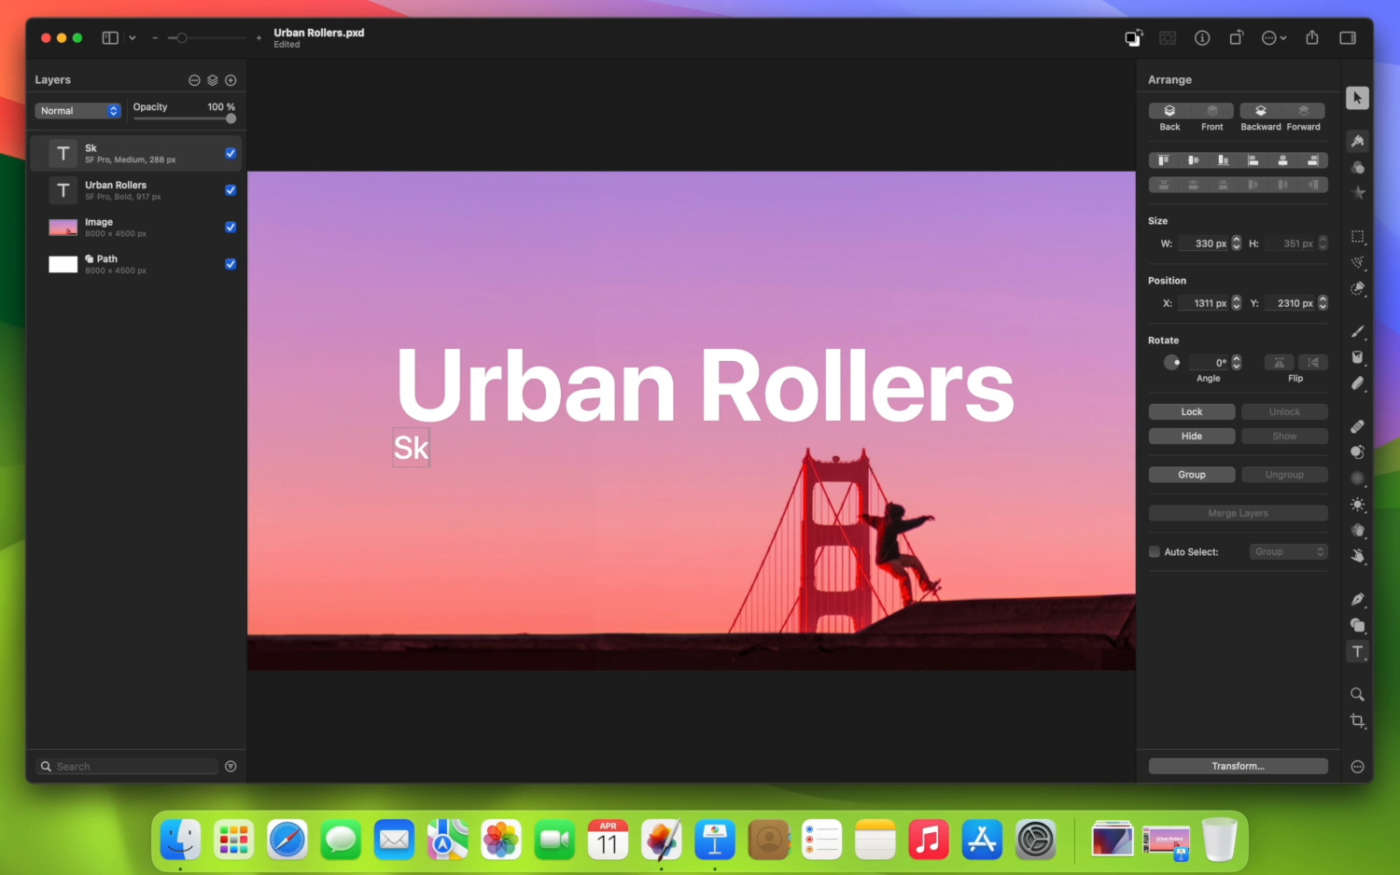The width and height of the screenshot is (1400, 875).
Task: Select the Crop tool
Action: 1357,721
